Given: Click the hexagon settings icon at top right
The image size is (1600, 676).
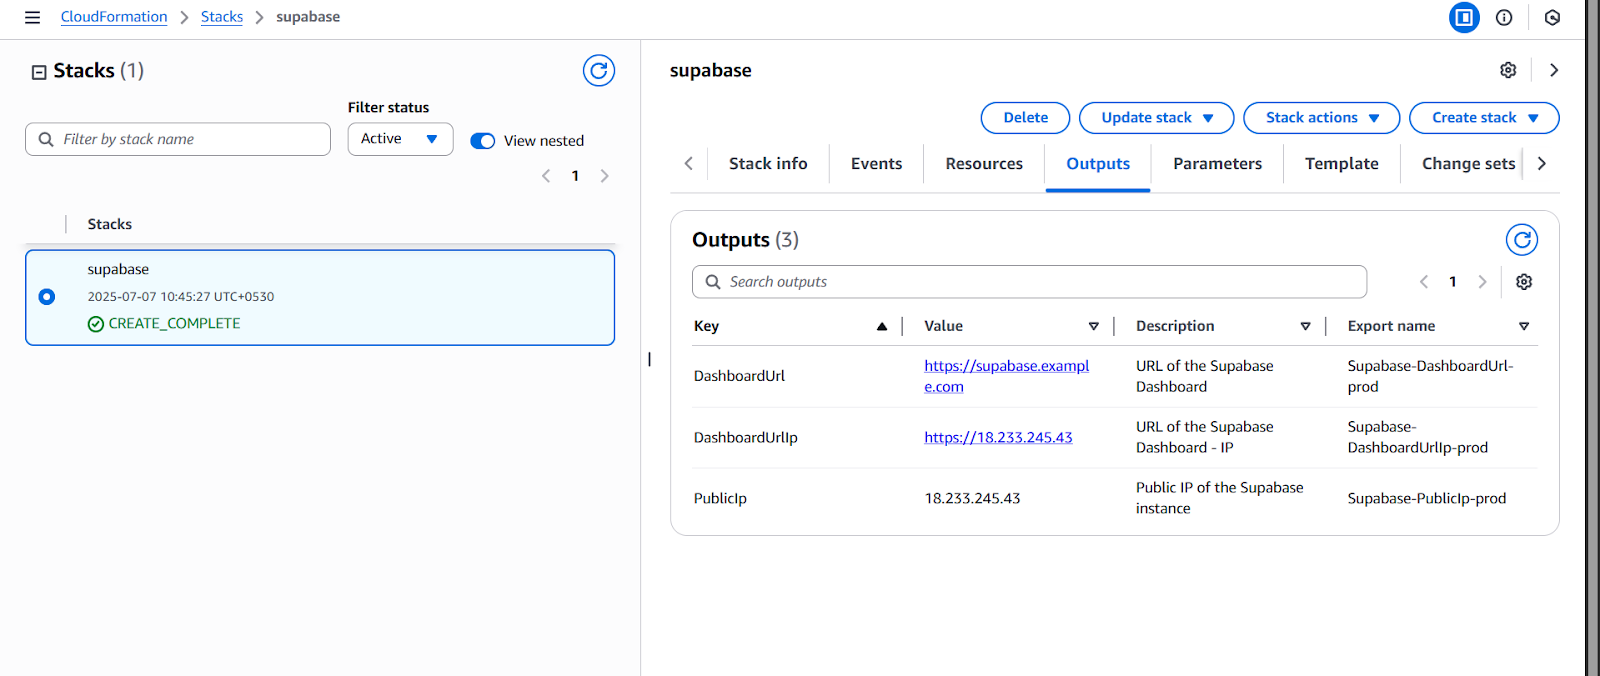Looking at the screenshot, I should [1552, 17].
